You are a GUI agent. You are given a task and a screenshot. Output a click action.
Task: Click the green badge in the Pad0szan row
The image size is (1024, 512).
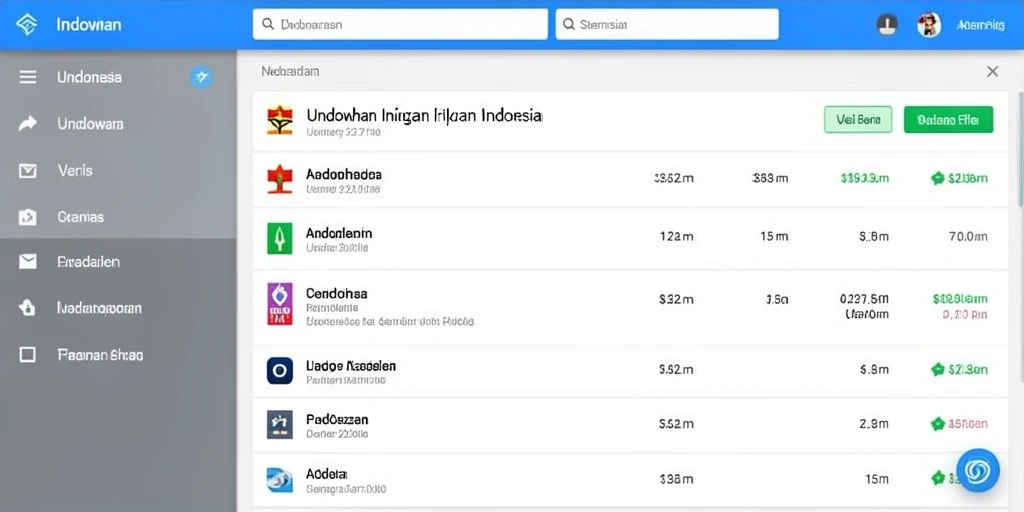938,424
